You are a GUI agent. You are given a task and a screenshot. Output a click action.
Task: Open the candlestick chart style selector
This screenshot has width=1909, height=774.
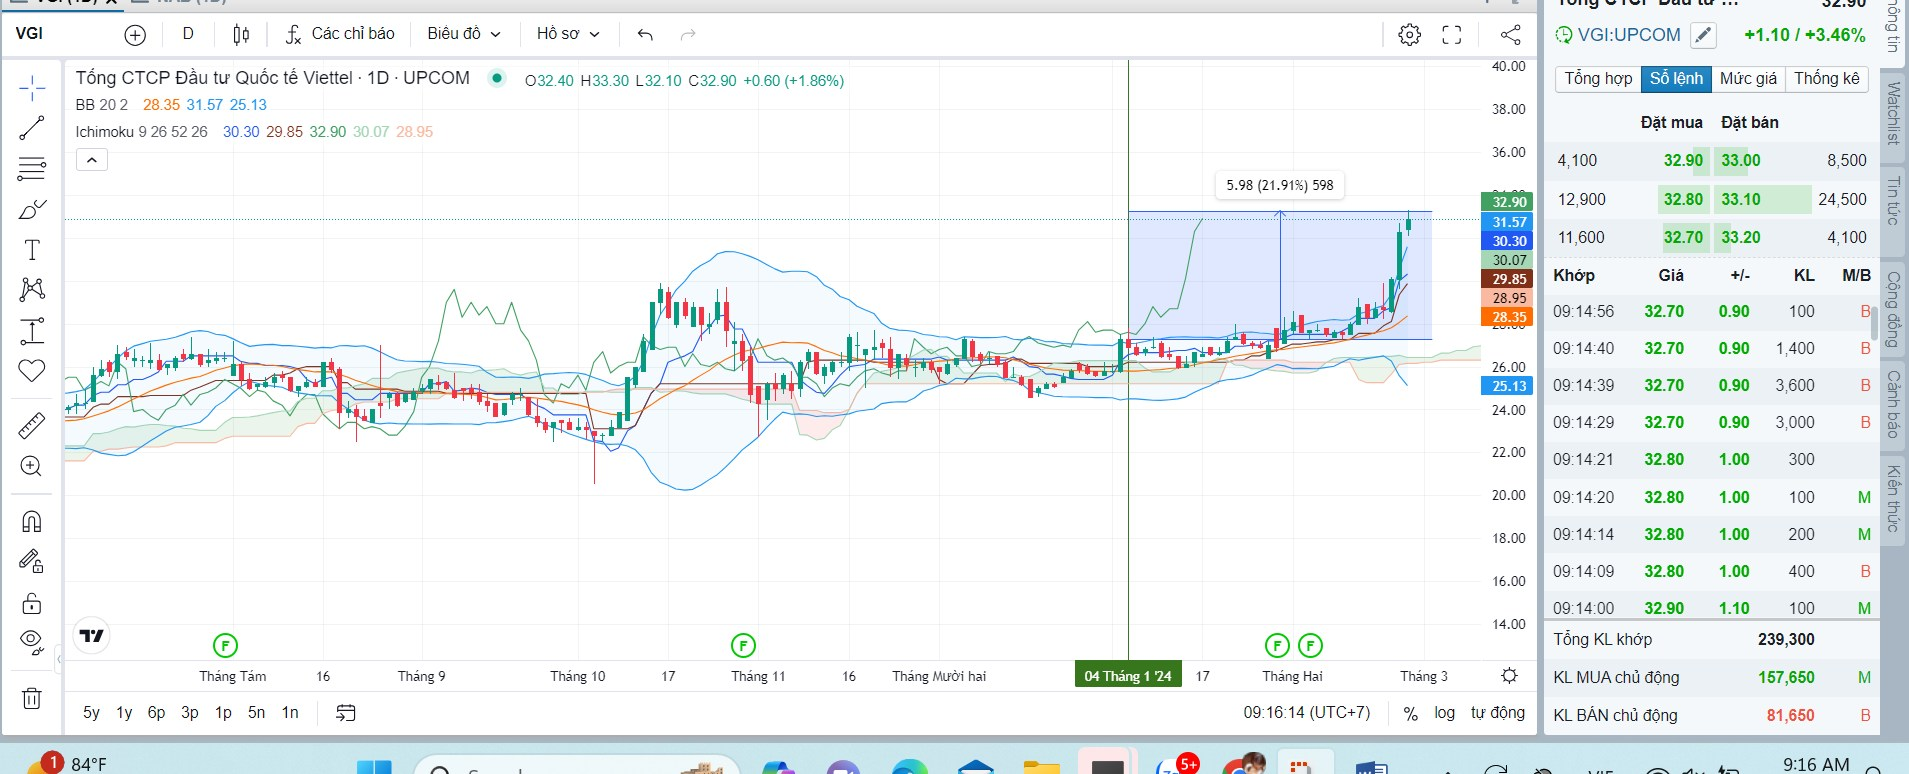[x=241, y=35]
